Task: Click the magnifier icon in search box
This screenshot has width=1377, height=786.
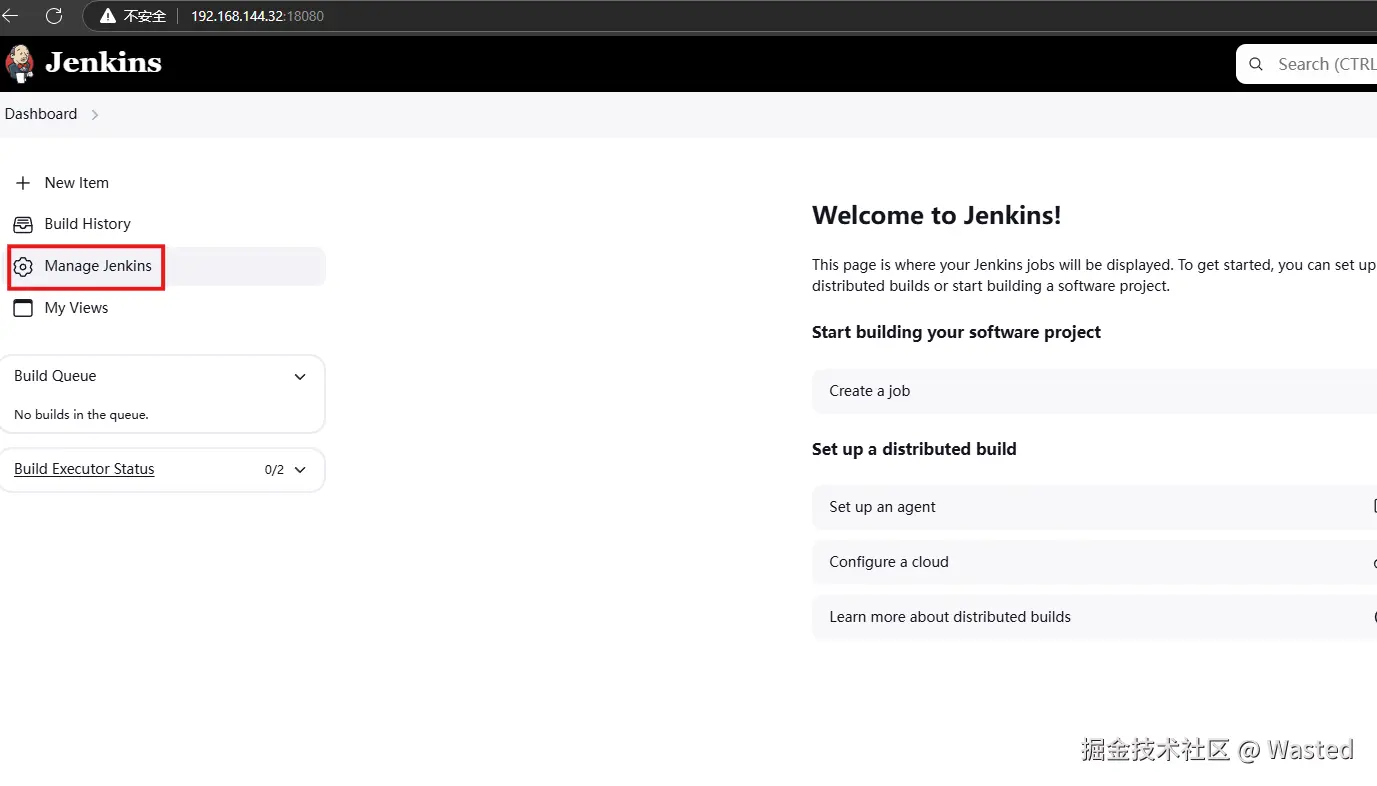Action: pos(1256,64)
